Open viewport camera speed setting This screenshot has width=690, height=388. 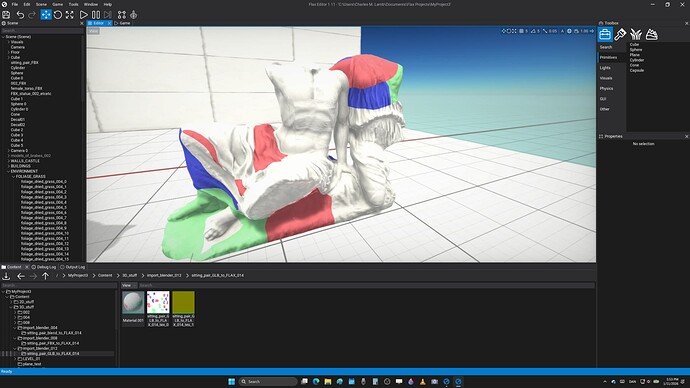584,31
